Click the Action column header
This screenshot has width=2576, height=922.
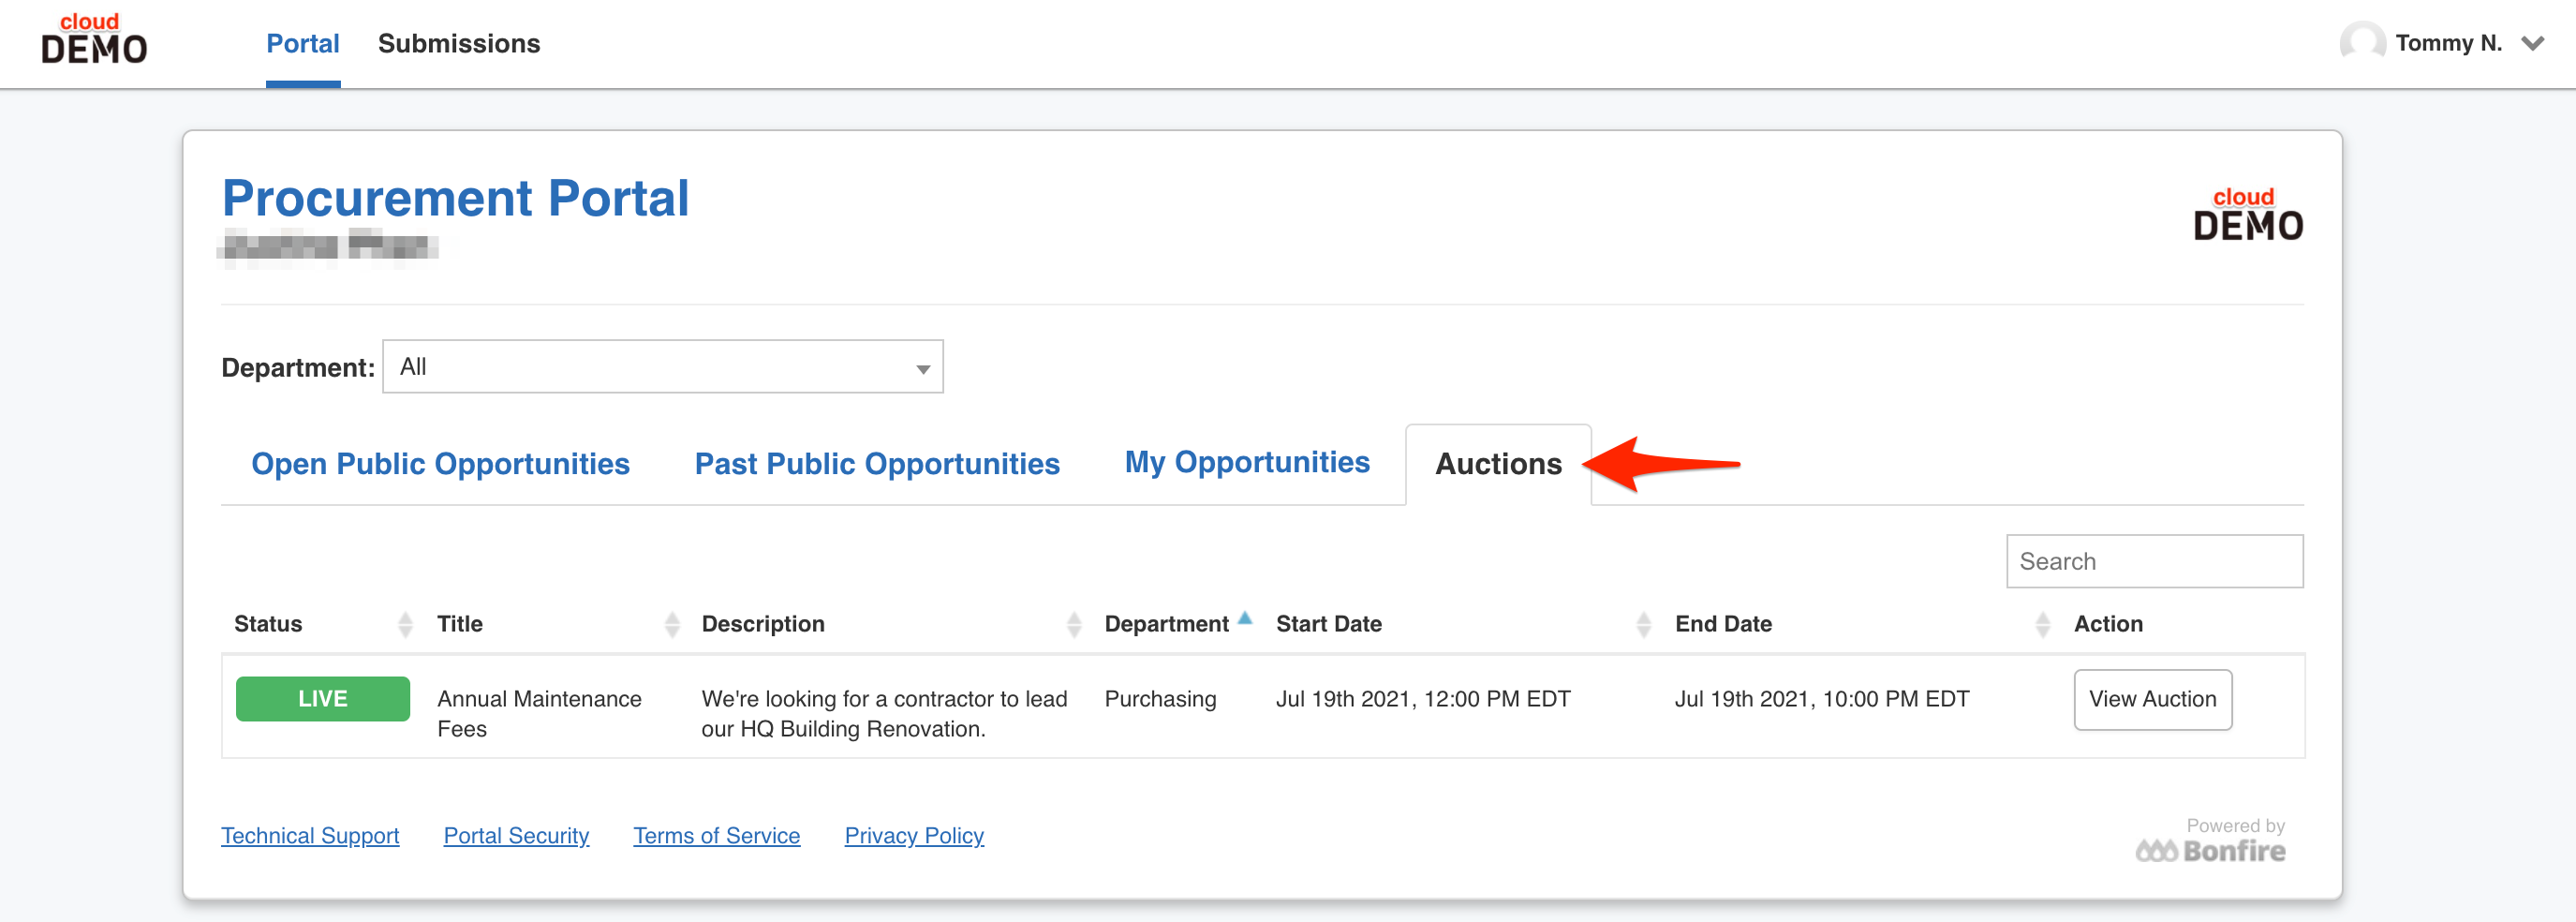[2108, 624]
